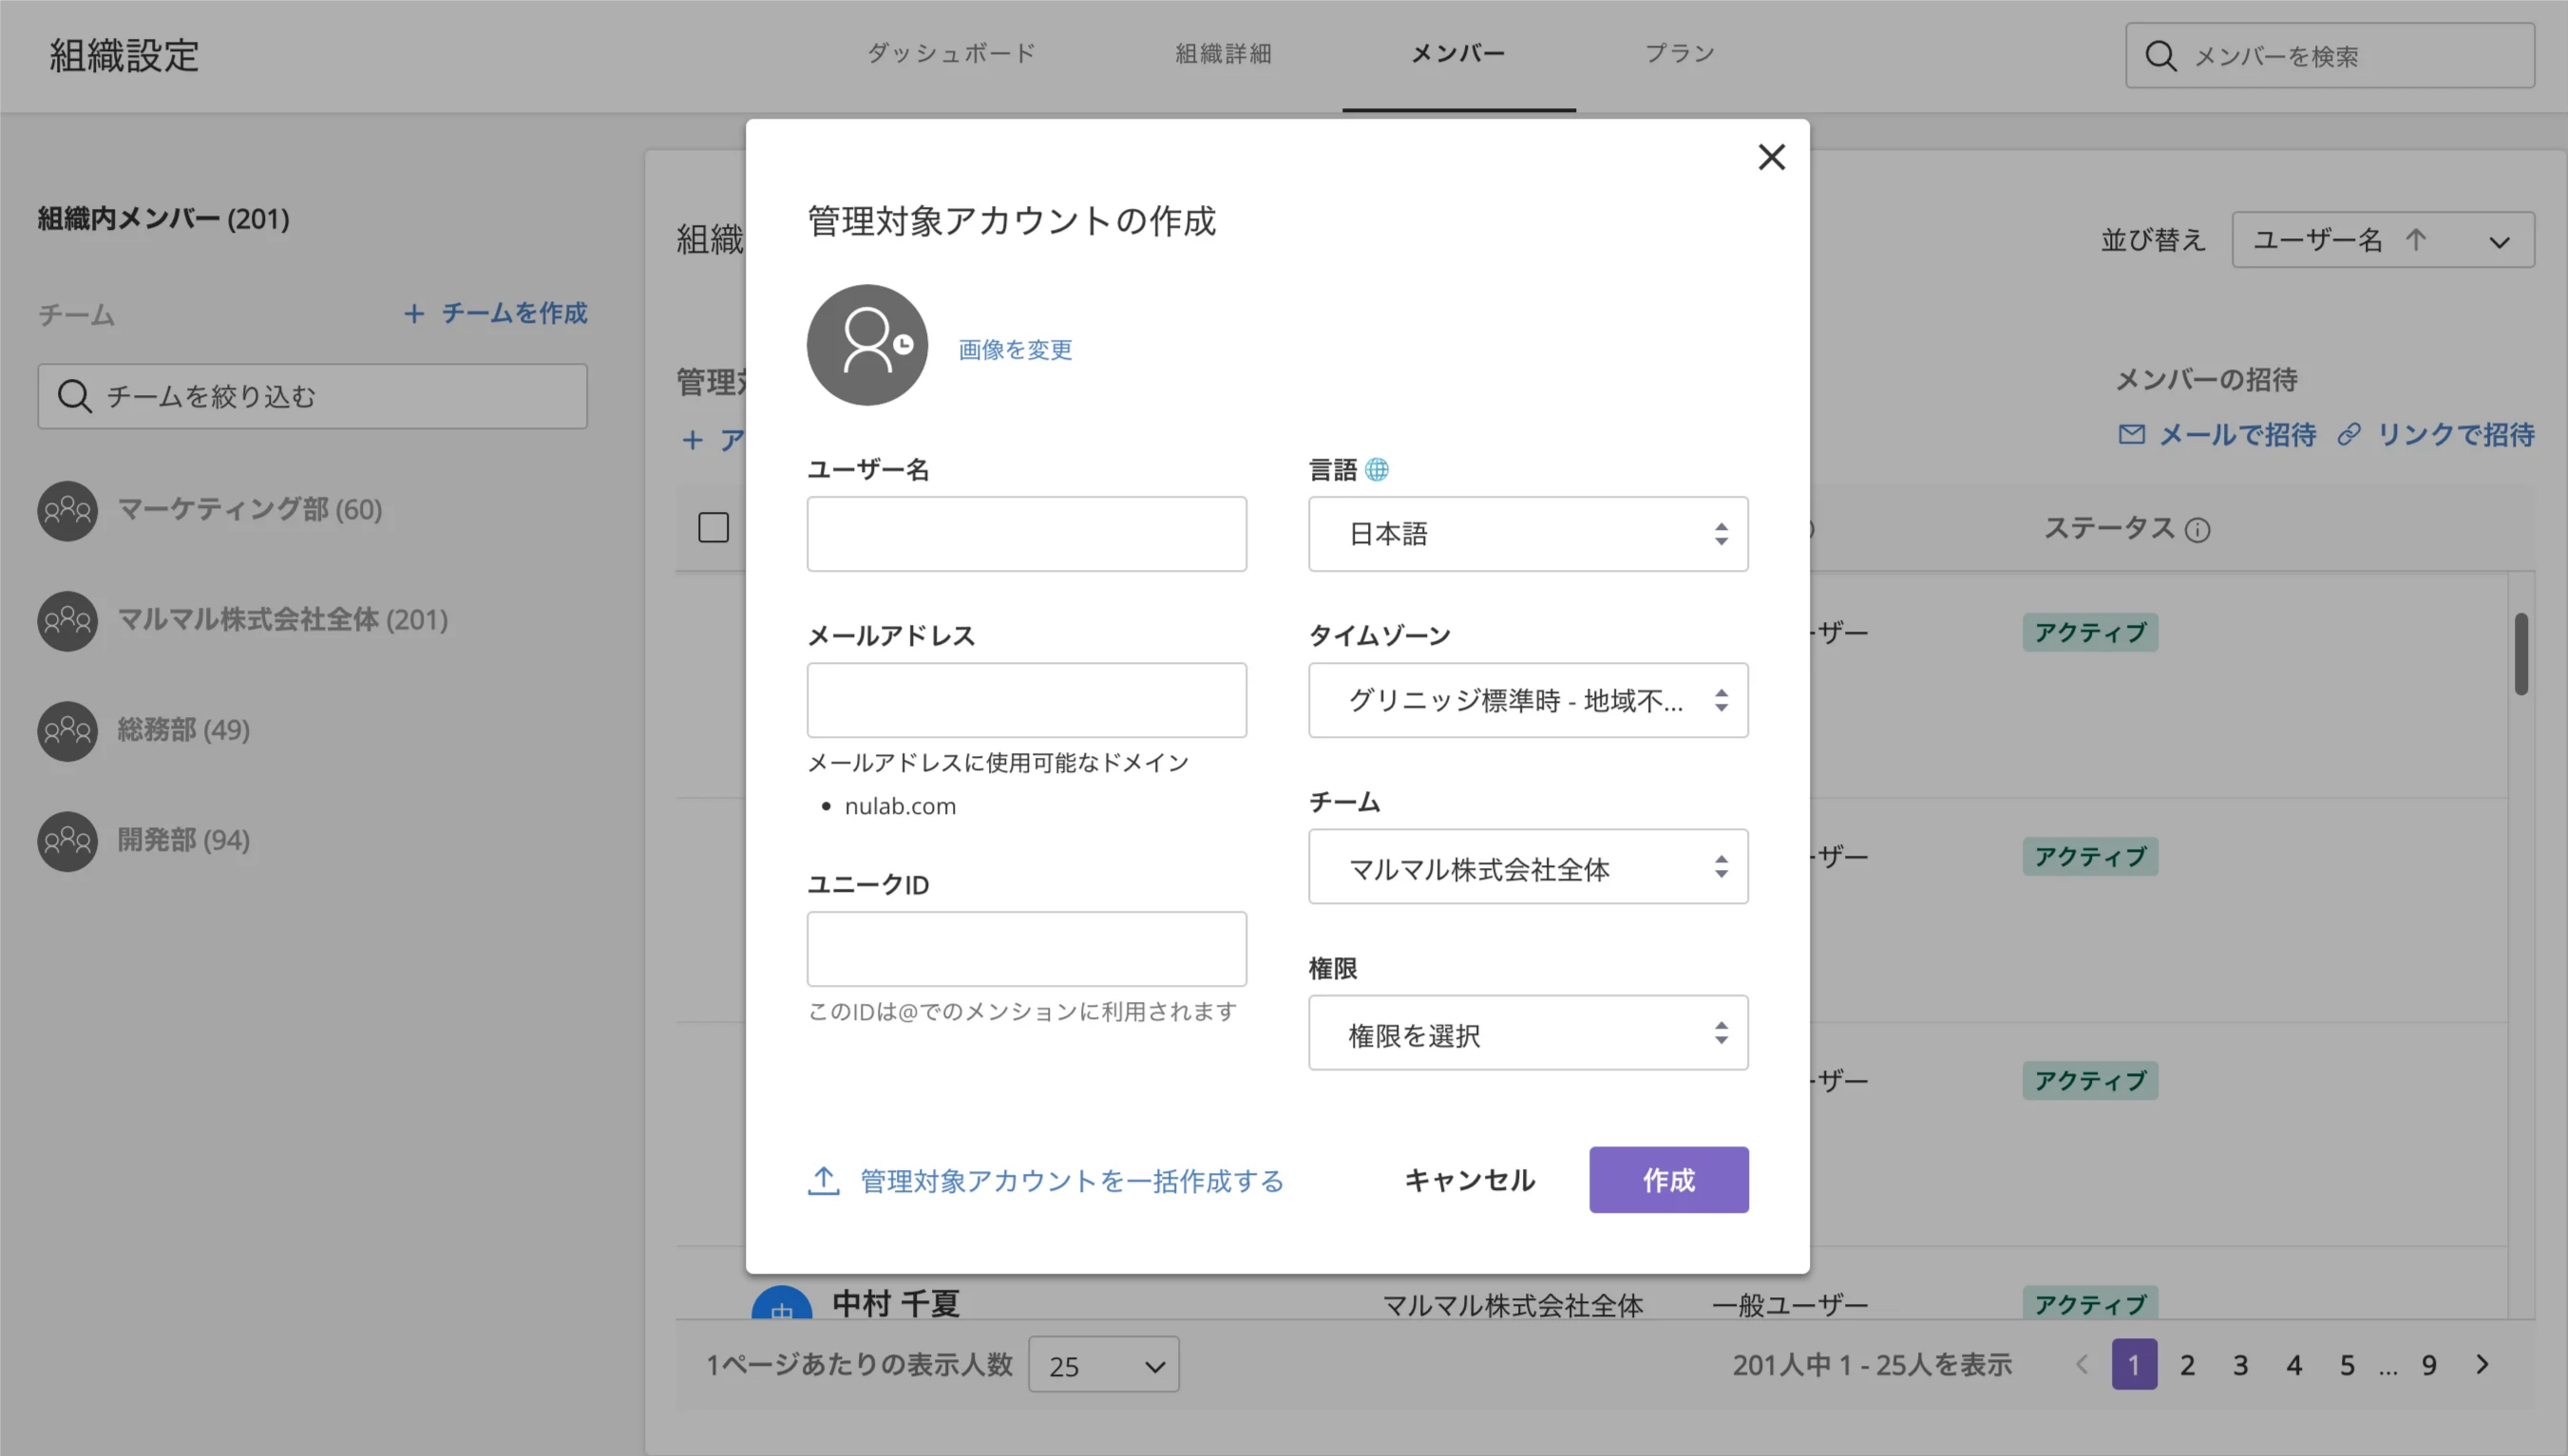The height and width of the screenshot is (1456, 2568).
Task: Go to page 5 of pagination
Action: click(2347, 1365)
